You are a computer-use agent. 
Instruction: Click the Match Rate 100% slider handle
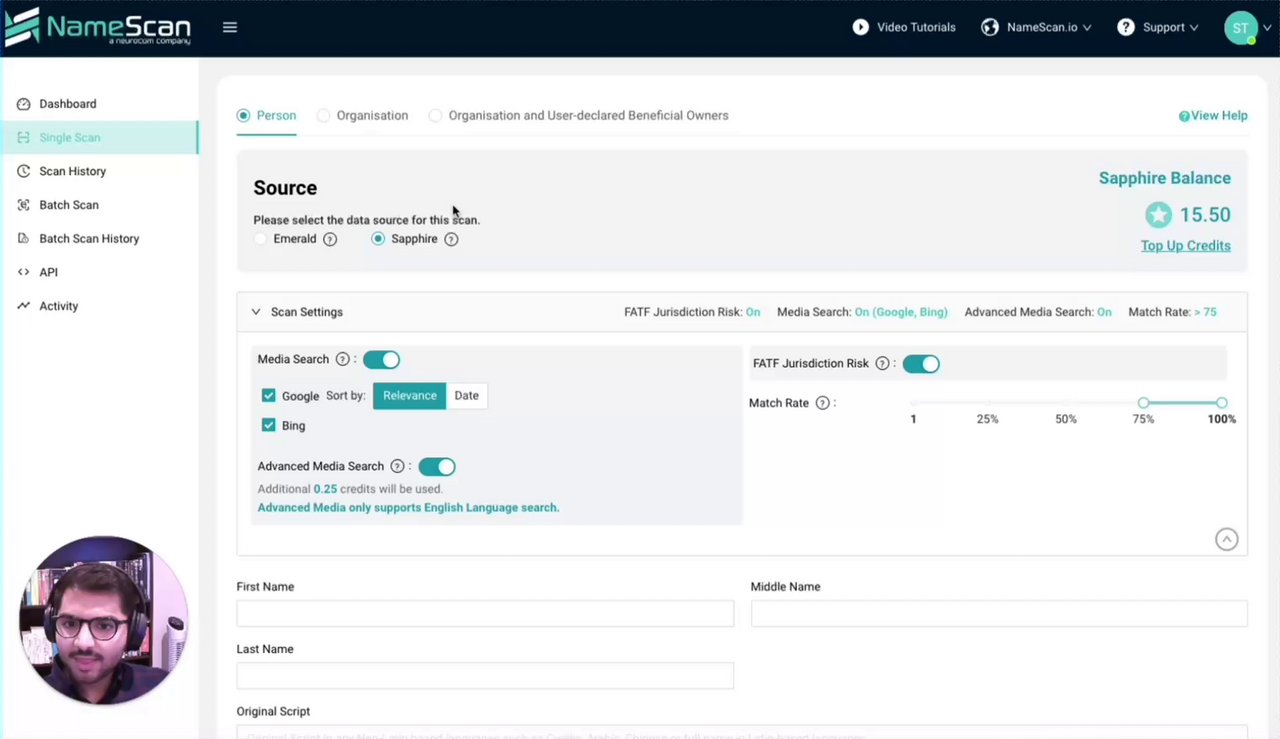coord(1222,403)
